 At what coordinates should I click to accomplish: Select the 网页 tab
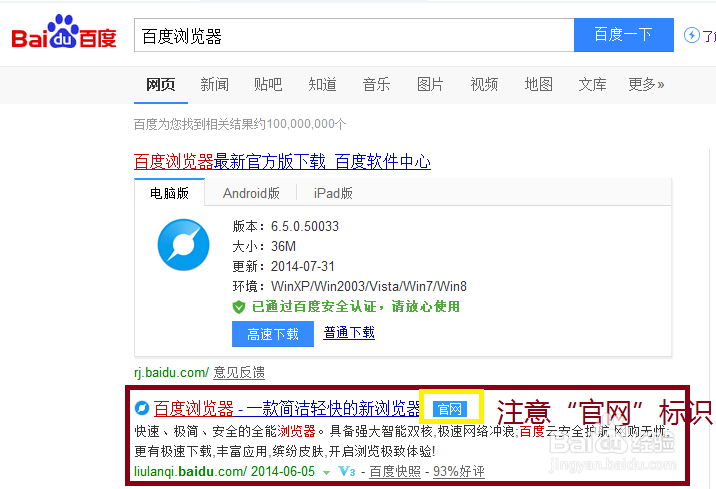click(161, 84)
